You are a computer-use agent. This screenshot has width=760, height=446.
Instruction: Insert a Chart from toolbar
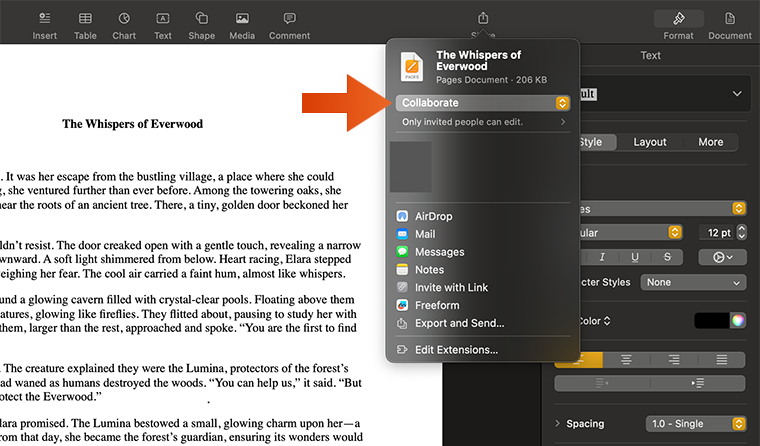pyautogui.click(x=124, y=25)
